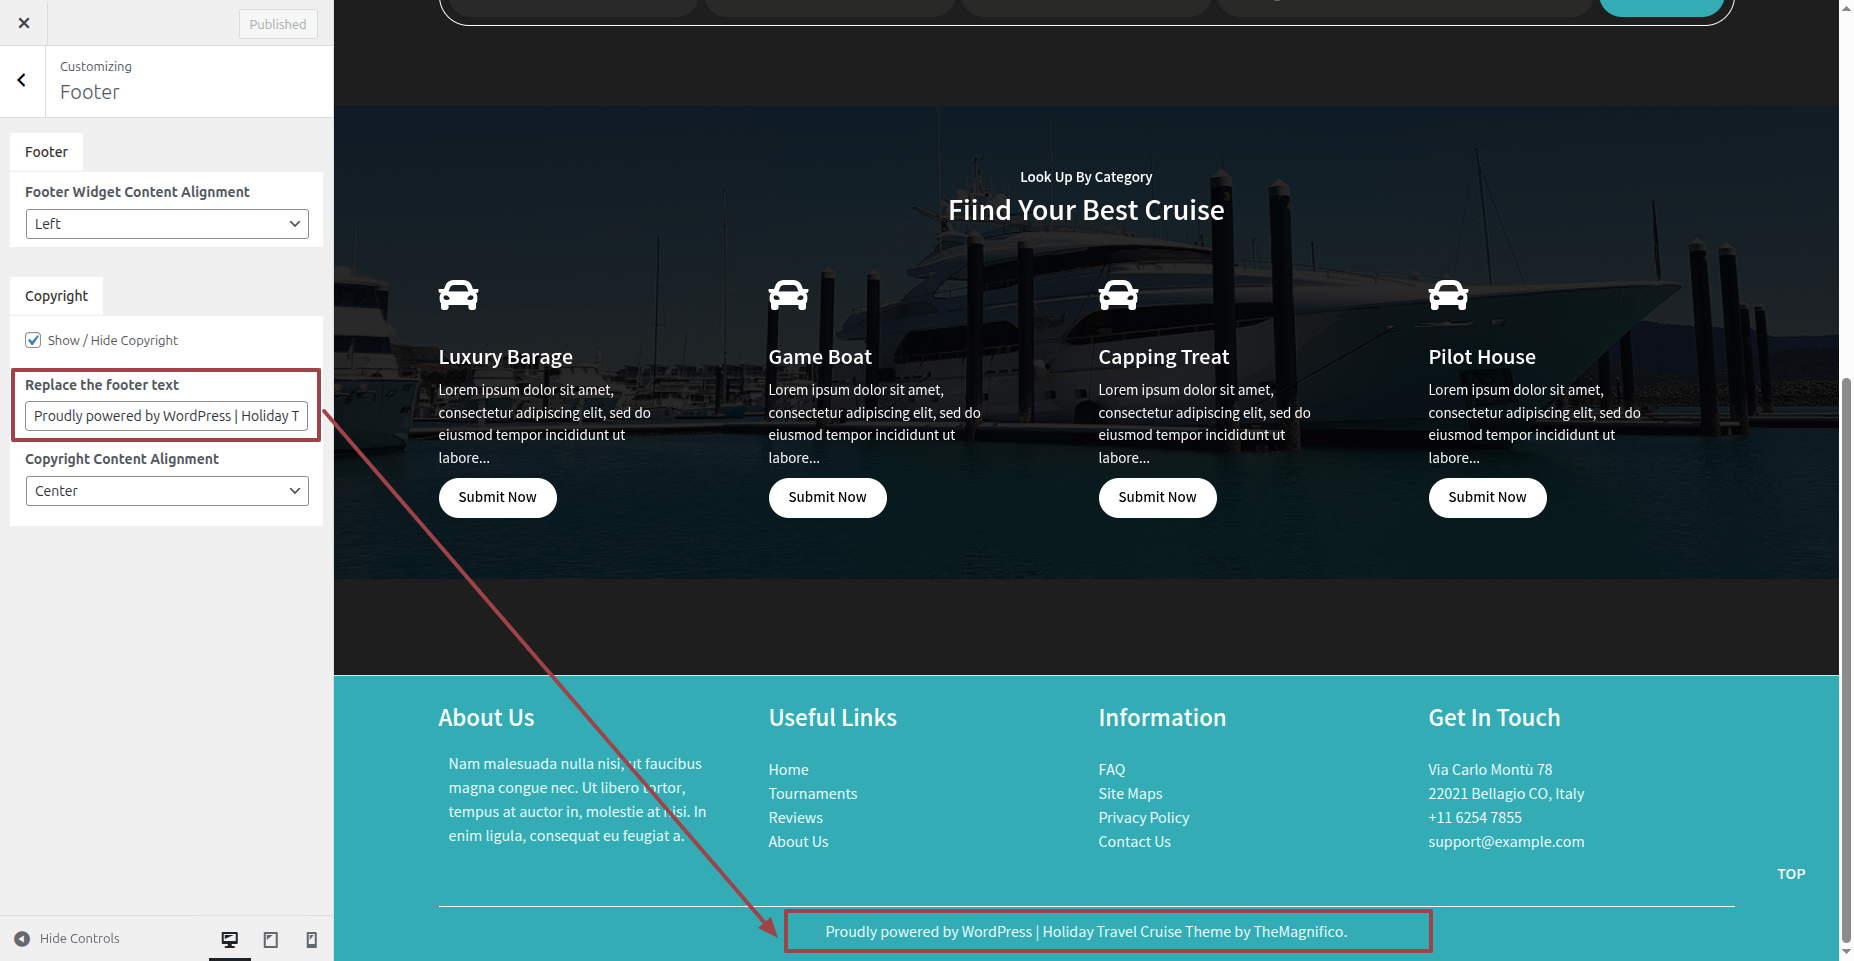Click the Hide Controls collapse icon
The width and height of the screenshot is (1854, 961).
coord(22,939)
